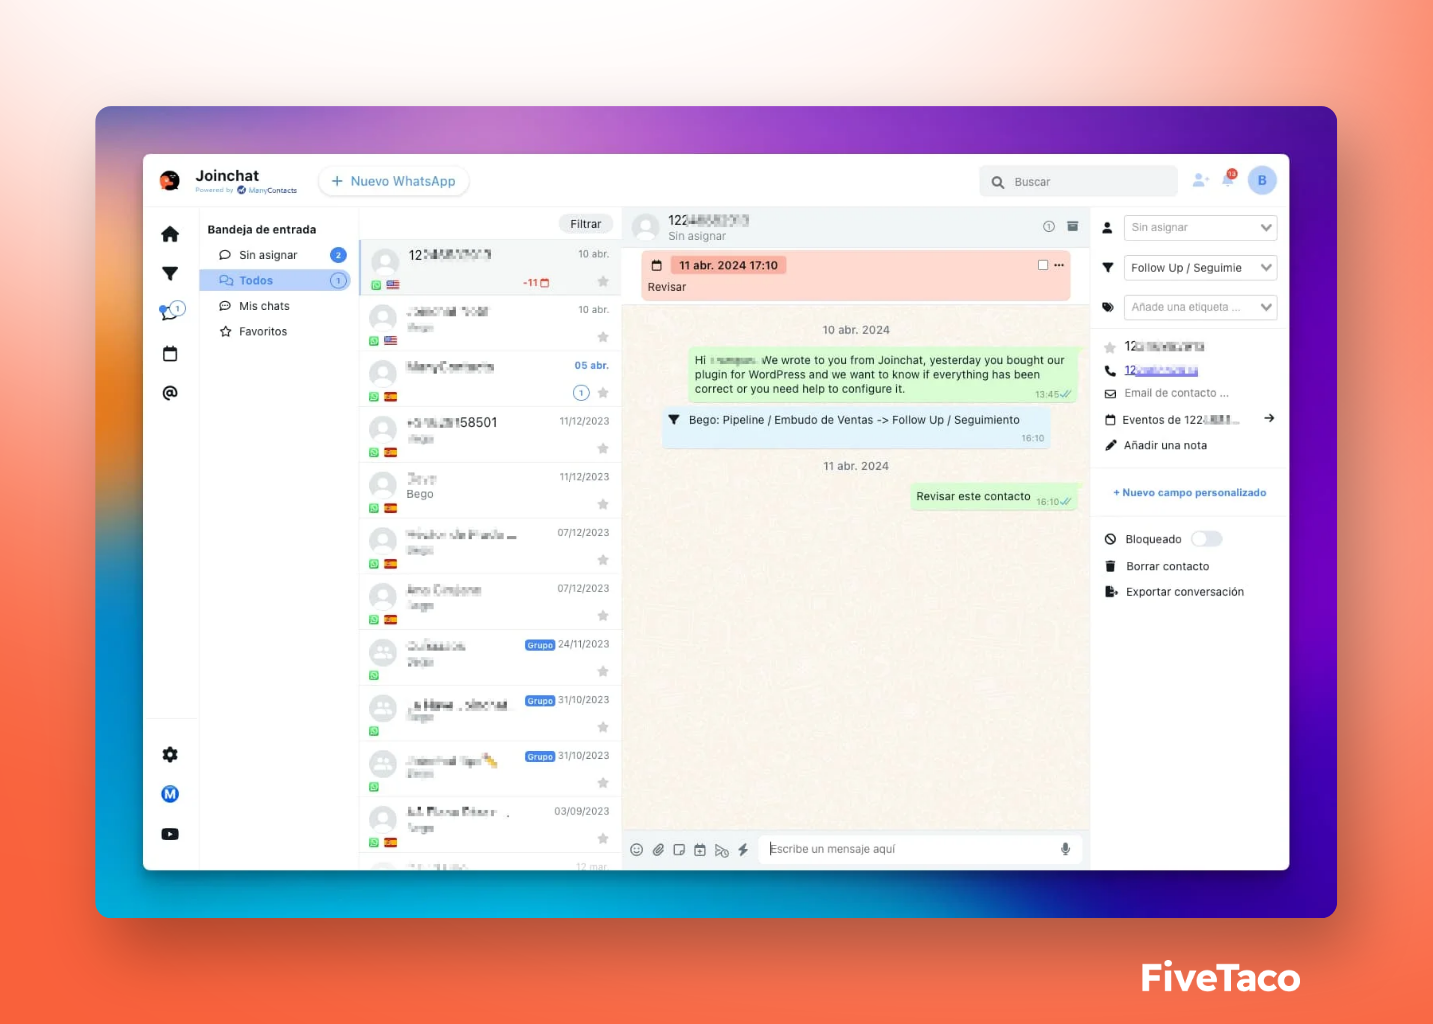Screen dimensions: 1433x1024
Task: Click Exportar conversación
Action: point(1185,592)
